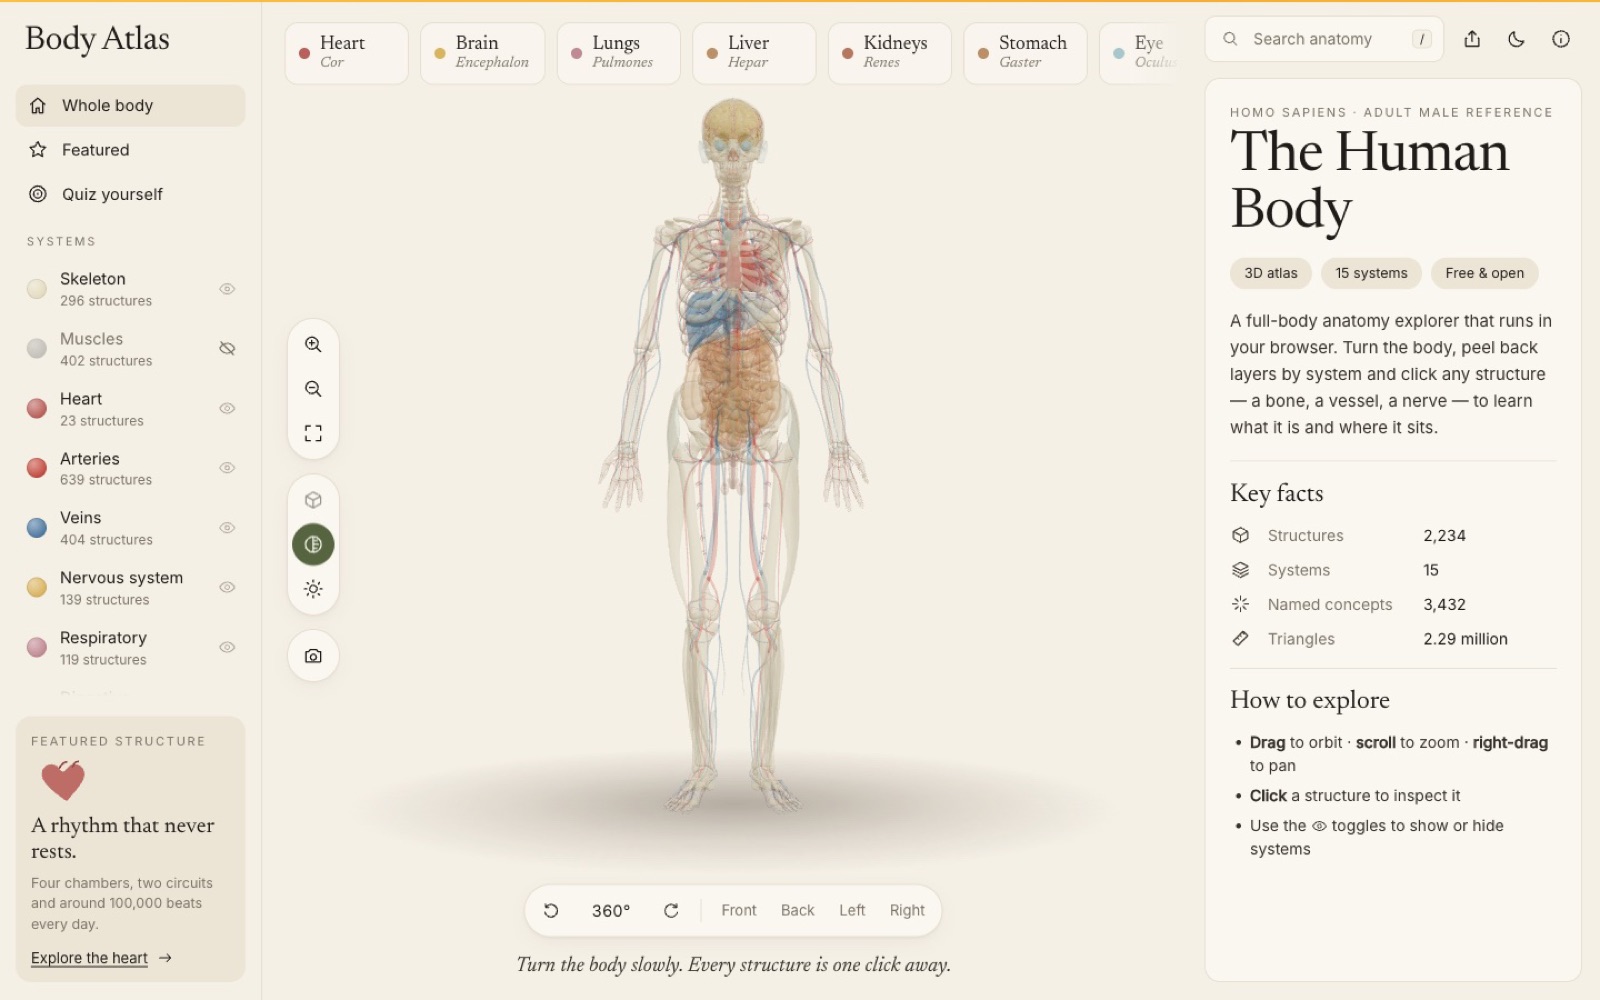Select the partially visible Eye organ chip
The image size is (1600, 1000).
click(x=1140, y=52)
